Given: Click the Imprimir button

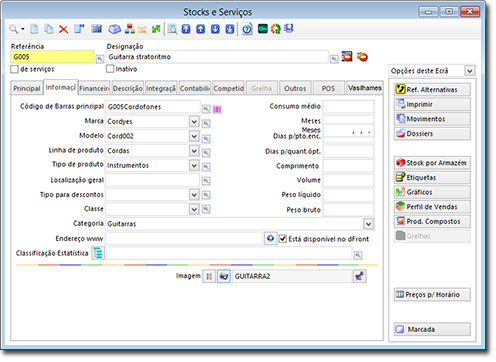Looking at the screenshot, I should pyautogui.click(x=432, y=104).
